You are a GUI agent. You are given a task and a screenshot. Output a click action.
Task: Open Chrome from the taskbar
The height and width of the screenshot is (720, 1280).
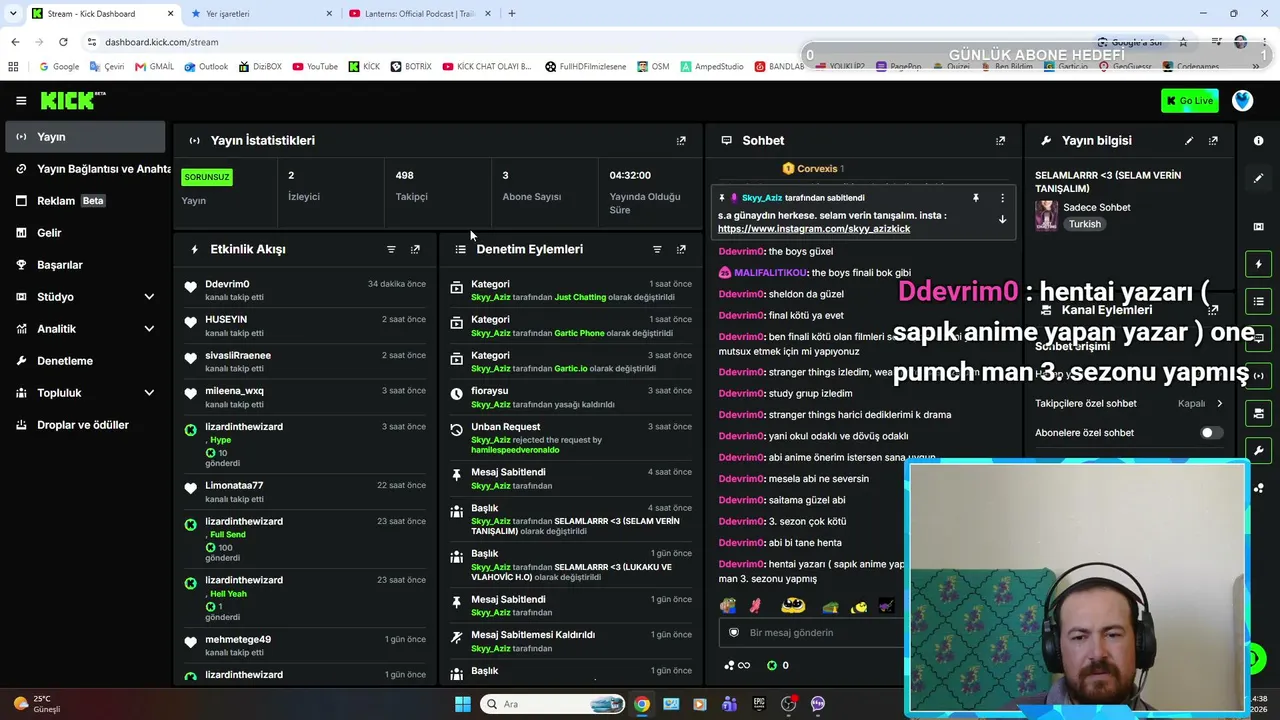[x=642, y=704]
